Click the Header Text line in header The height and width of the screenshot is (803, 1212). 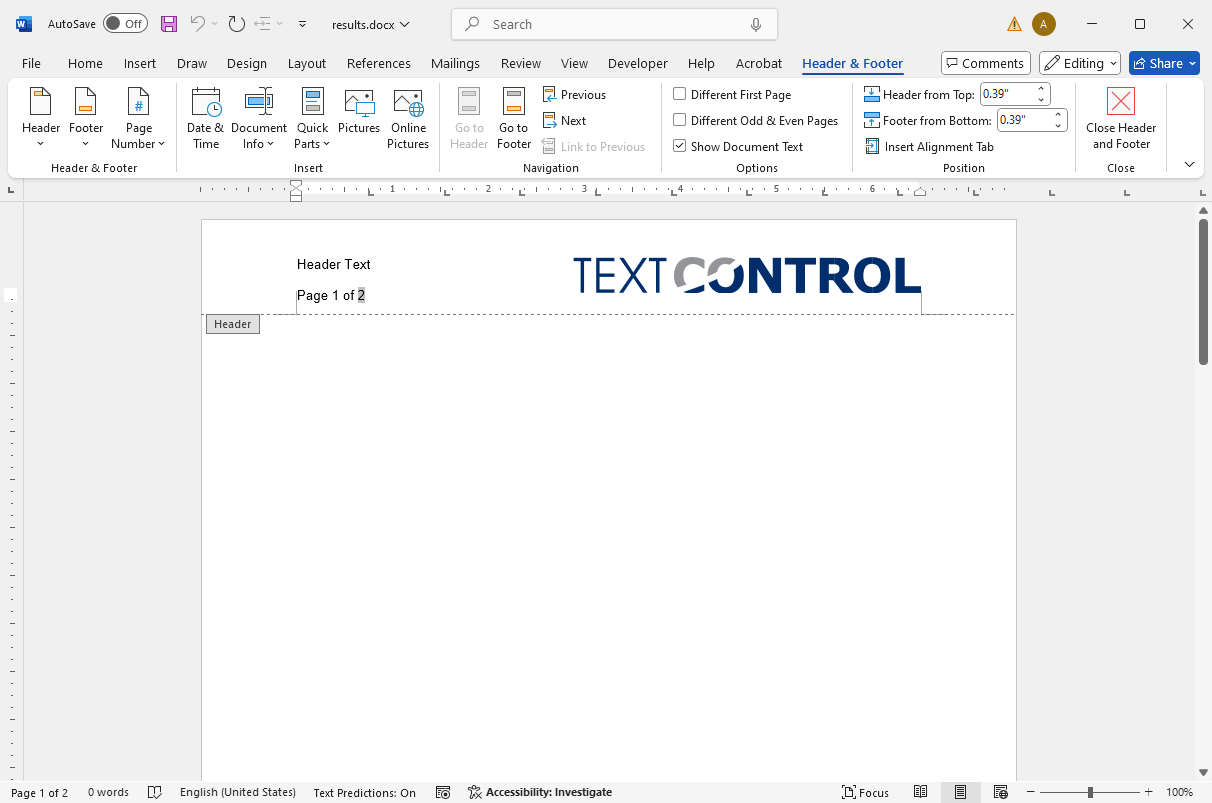pyautogui.click(x=334, y=265)
